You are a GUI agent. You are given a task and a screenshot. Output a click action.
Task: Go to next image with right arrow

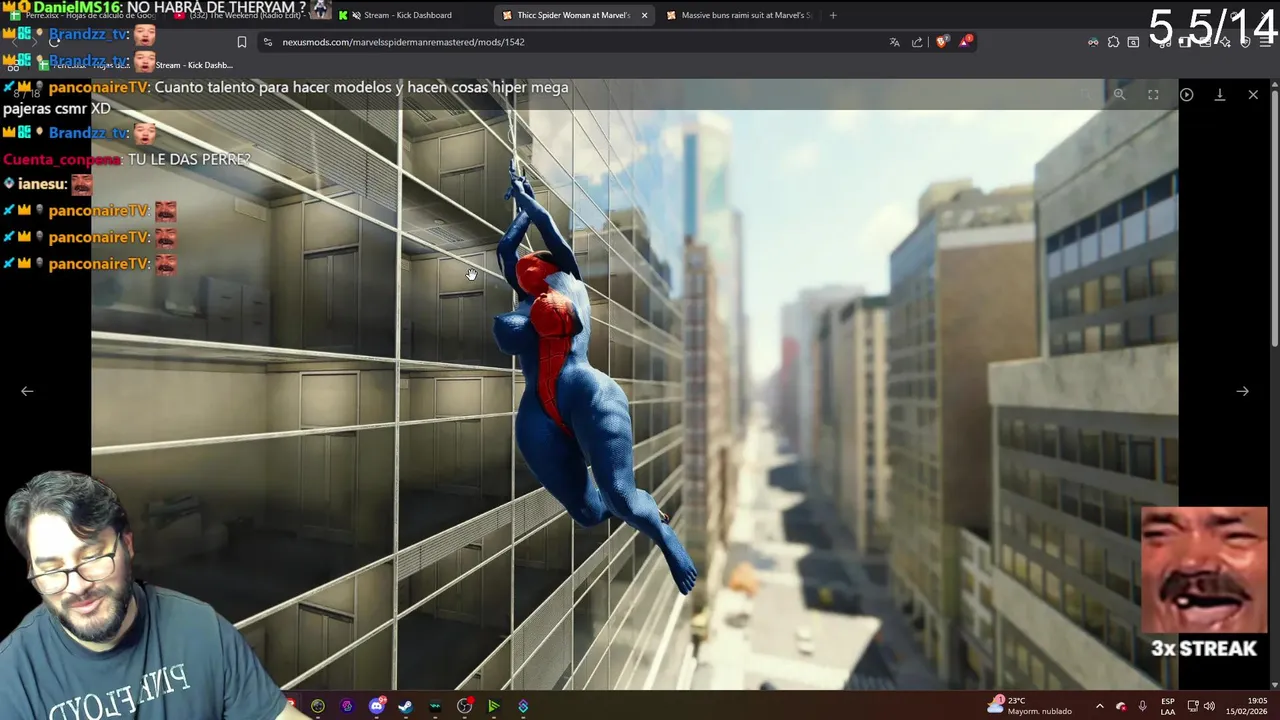point(1242,391)
